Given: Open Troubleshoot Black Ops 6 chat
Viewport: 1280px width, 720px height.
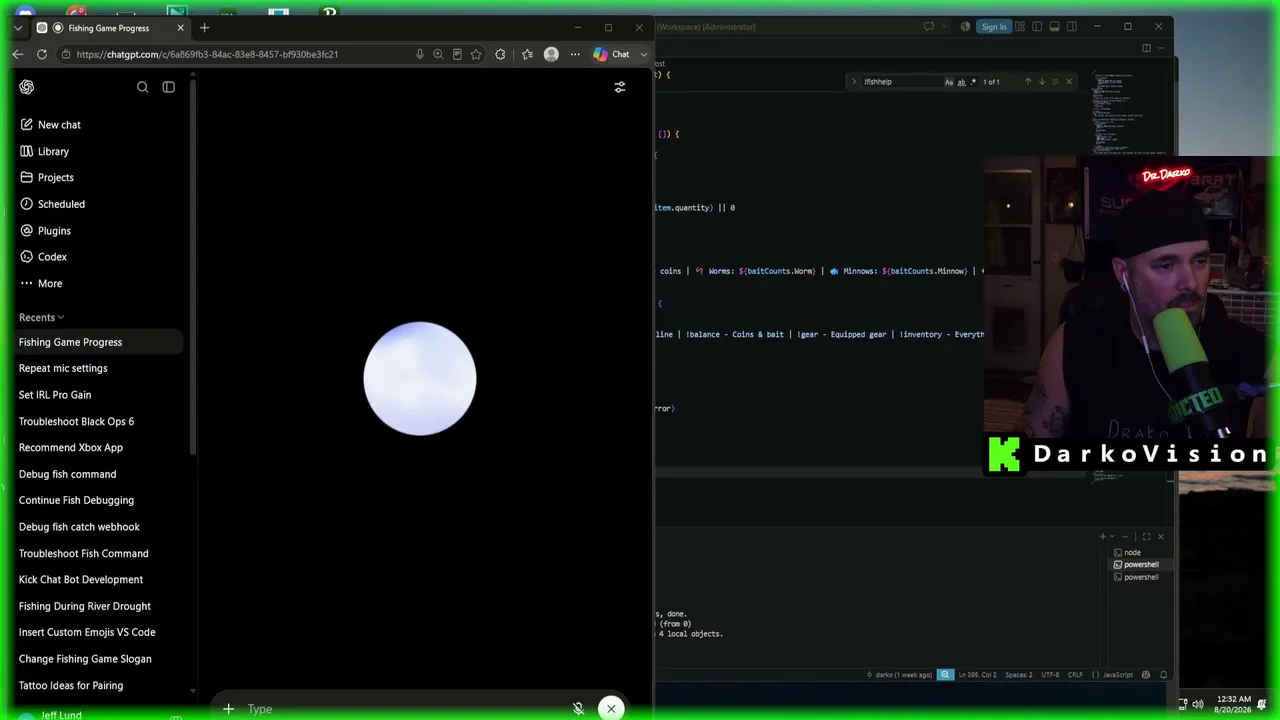Looking at the screenshot, I should click(x=76, y=421).
